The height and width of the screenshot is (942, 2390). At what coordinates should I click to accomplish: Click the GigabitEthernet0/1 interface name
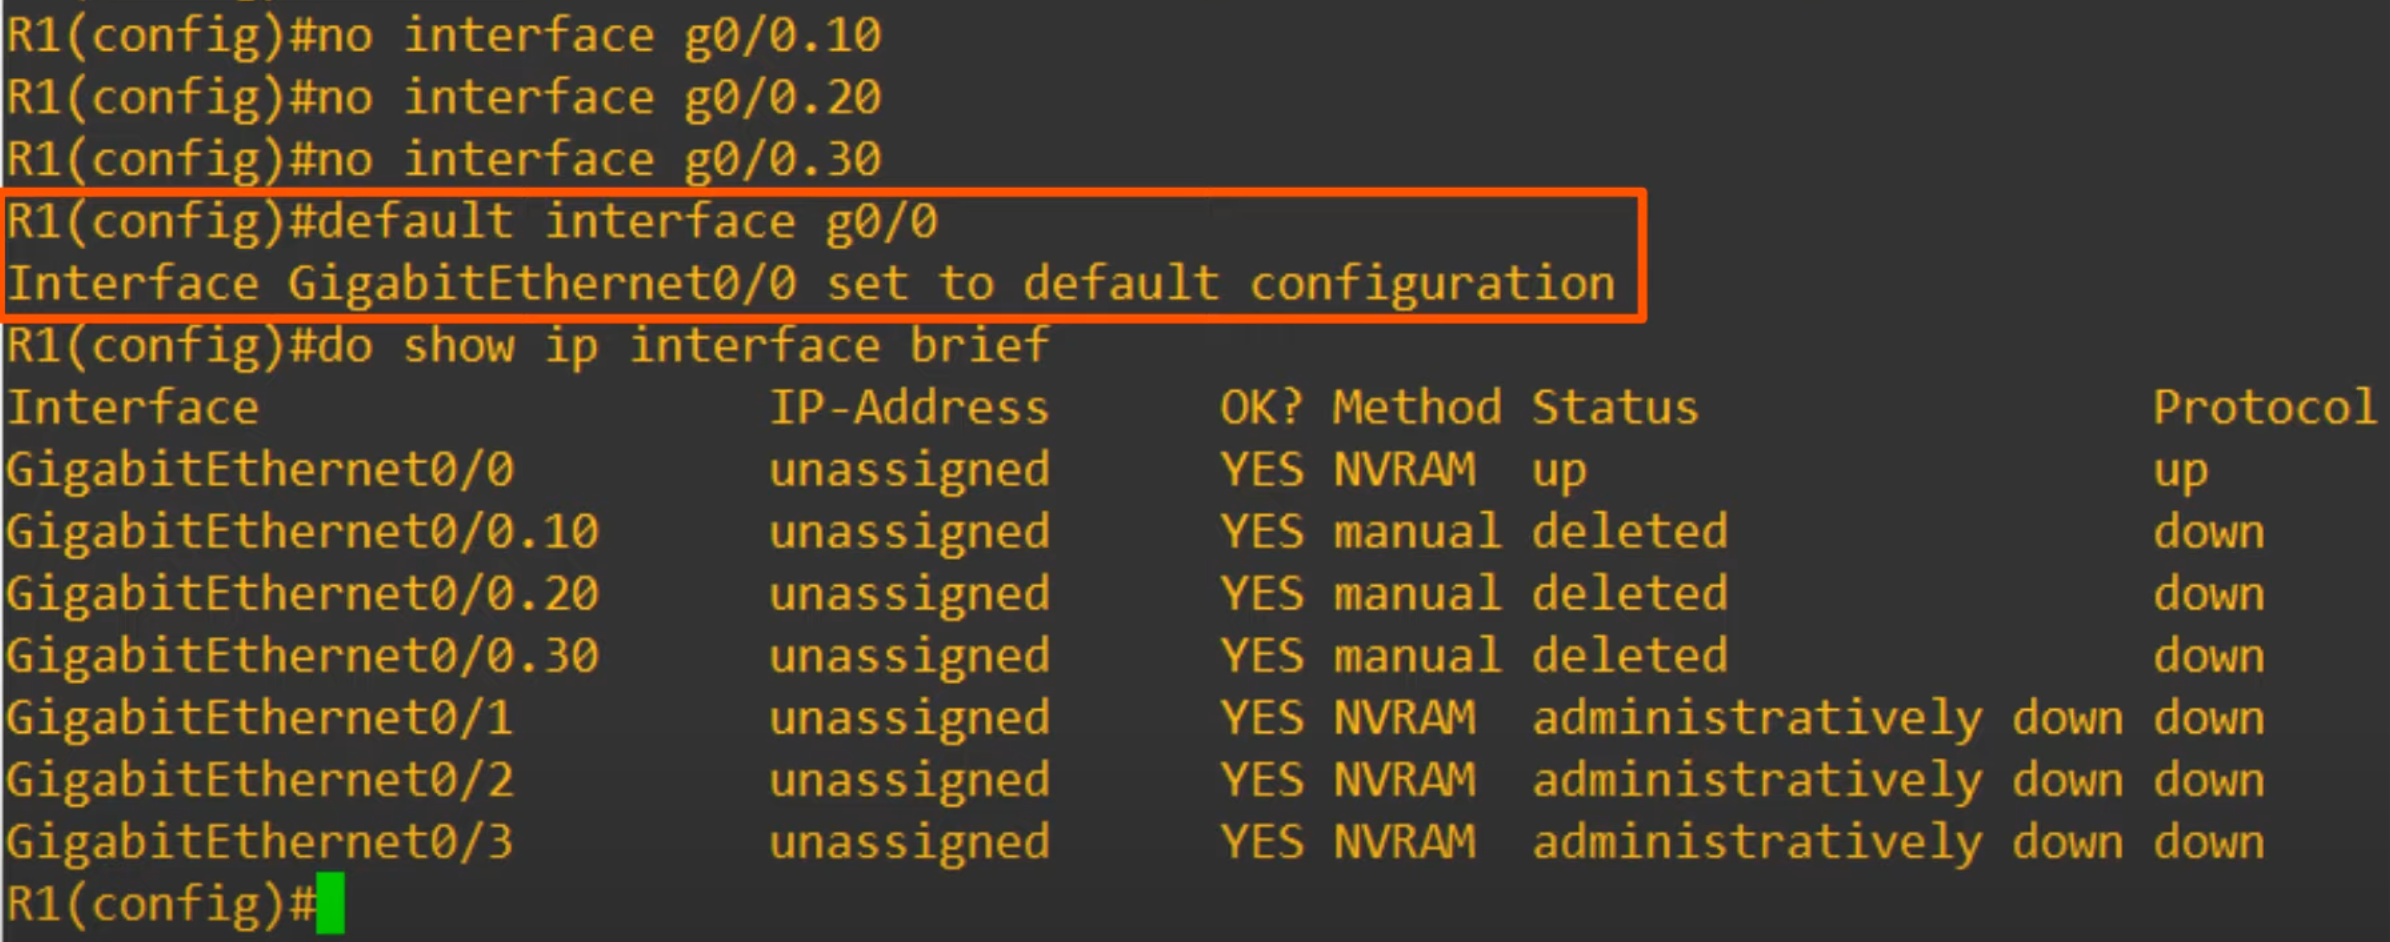(260, 718)
